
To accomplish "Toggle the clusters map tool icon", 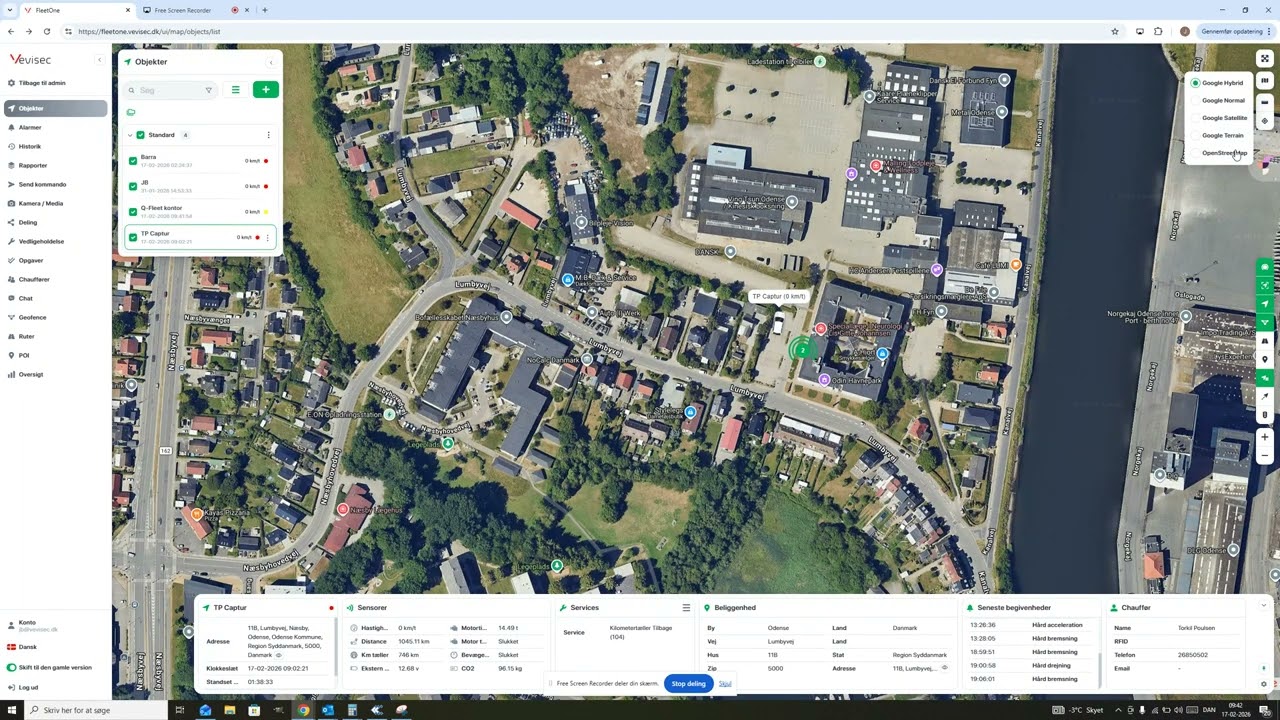I will tap(1265, 286).
